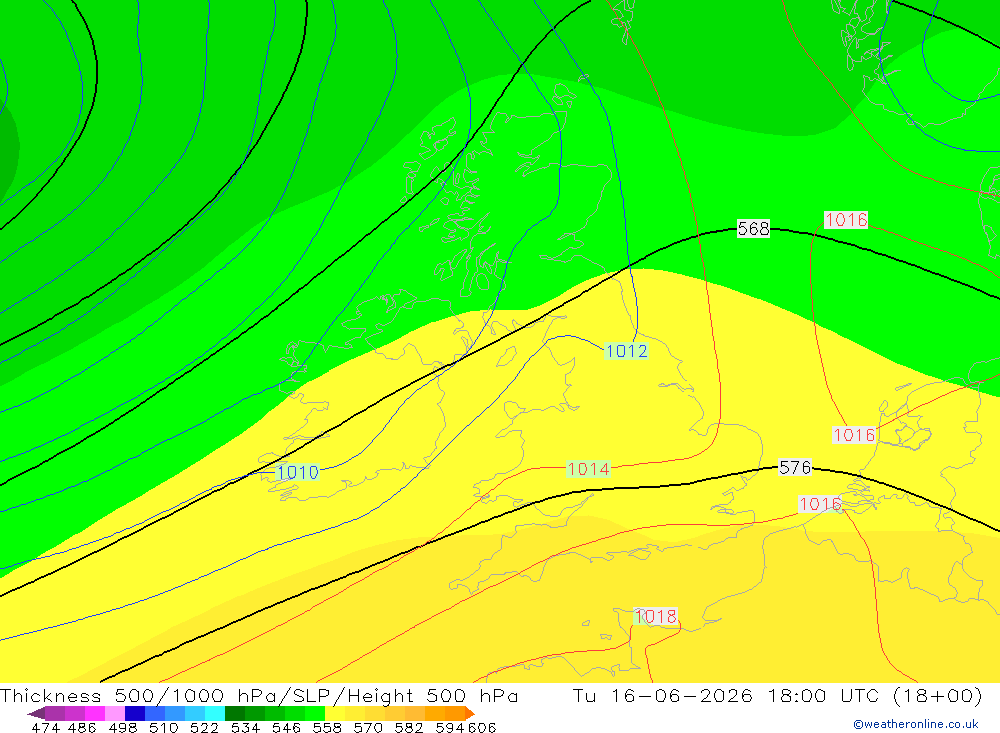This screenshot has width=1000, height=733.
Task: Click the map title starting with Thickness 500/1000 hPa
Action: tap(259, 695)
